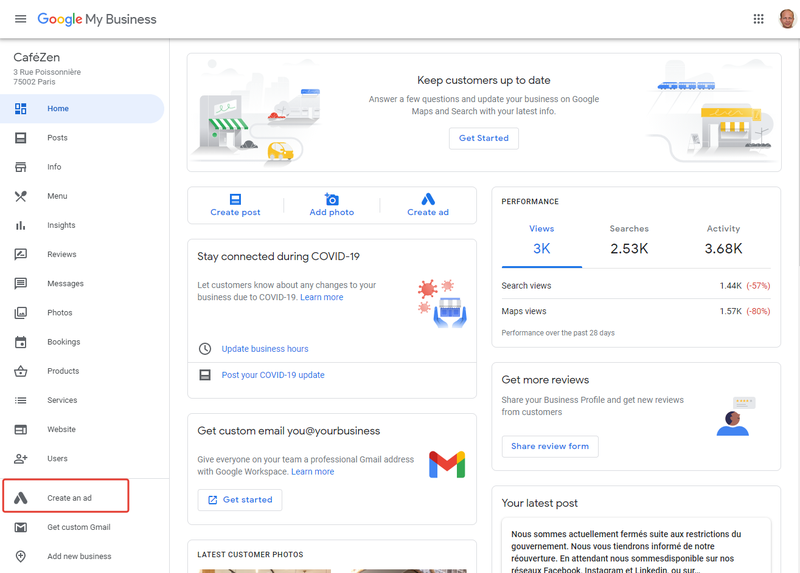Click the Create ad Google Ads icon
This screenshot has height=573, width=800.
(x=428, y=199)
